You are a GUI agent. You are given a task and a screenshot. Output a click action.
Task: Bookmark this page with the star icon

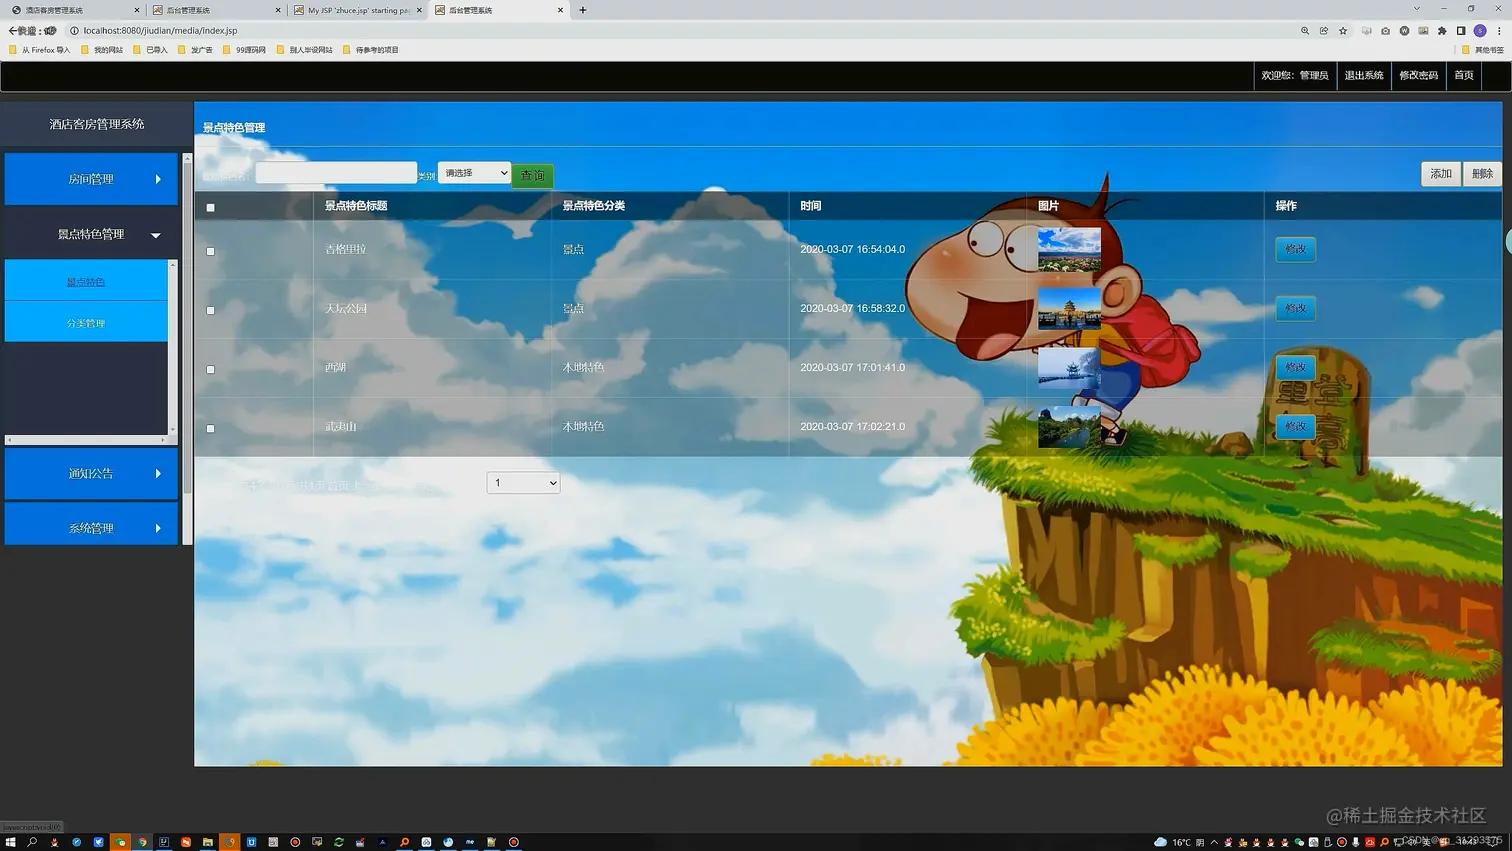pyautogui.click(x=1343, y=31)
